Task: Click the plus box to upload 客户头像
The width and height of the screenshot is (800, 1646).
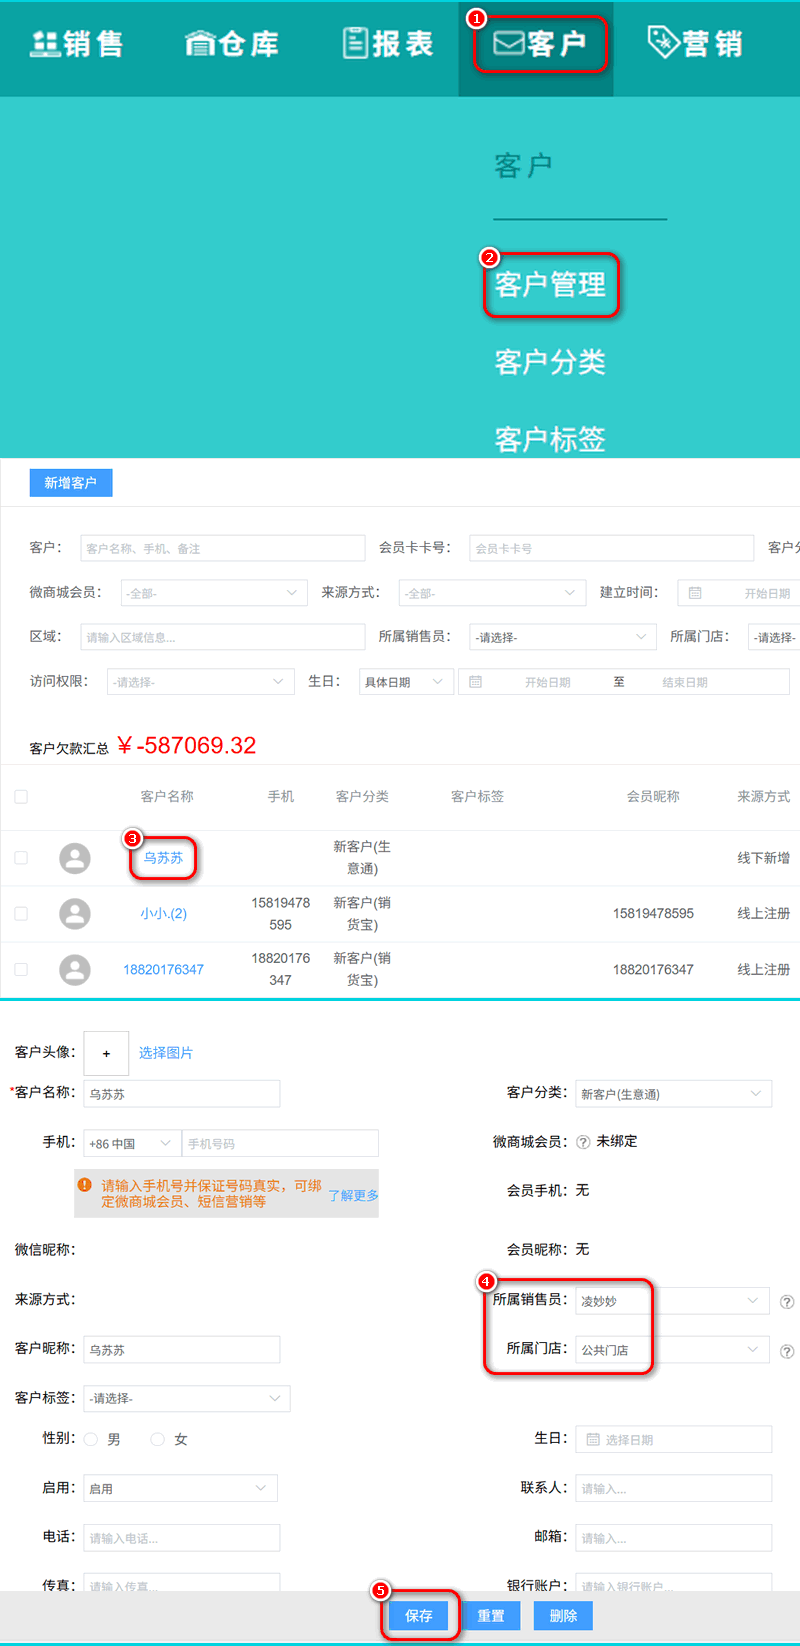Action: (106, 1053)
